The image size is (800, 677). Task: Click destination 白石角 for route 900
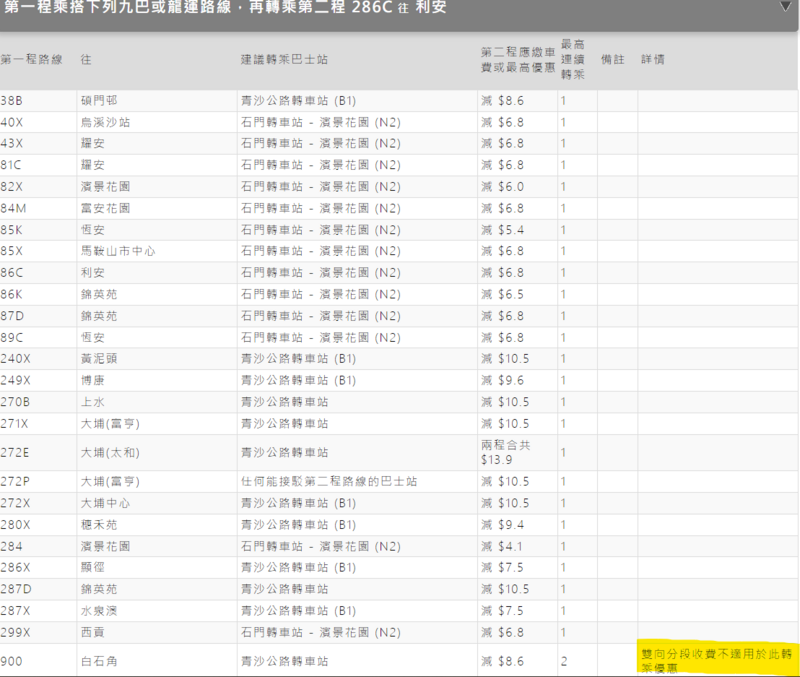pos(99,661)
